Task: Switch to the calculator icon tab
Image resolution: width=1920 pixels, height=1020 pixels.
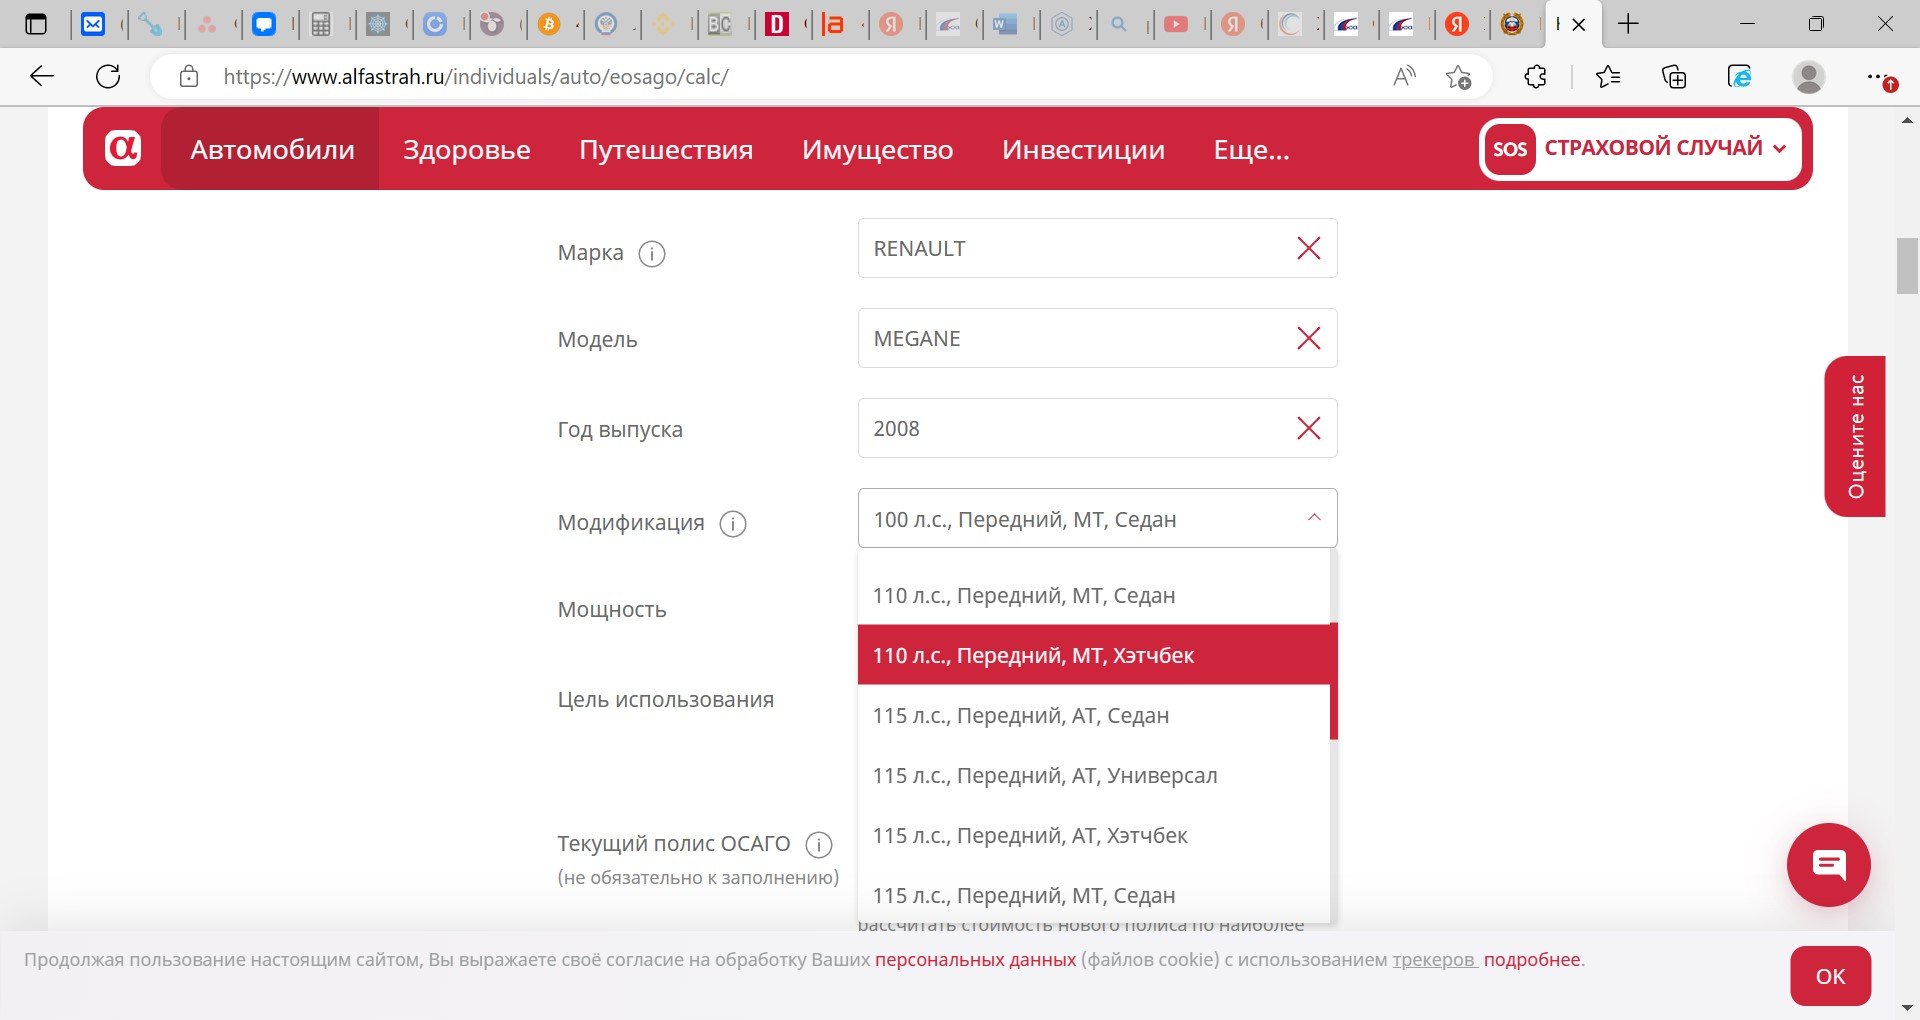Action: 321,24
